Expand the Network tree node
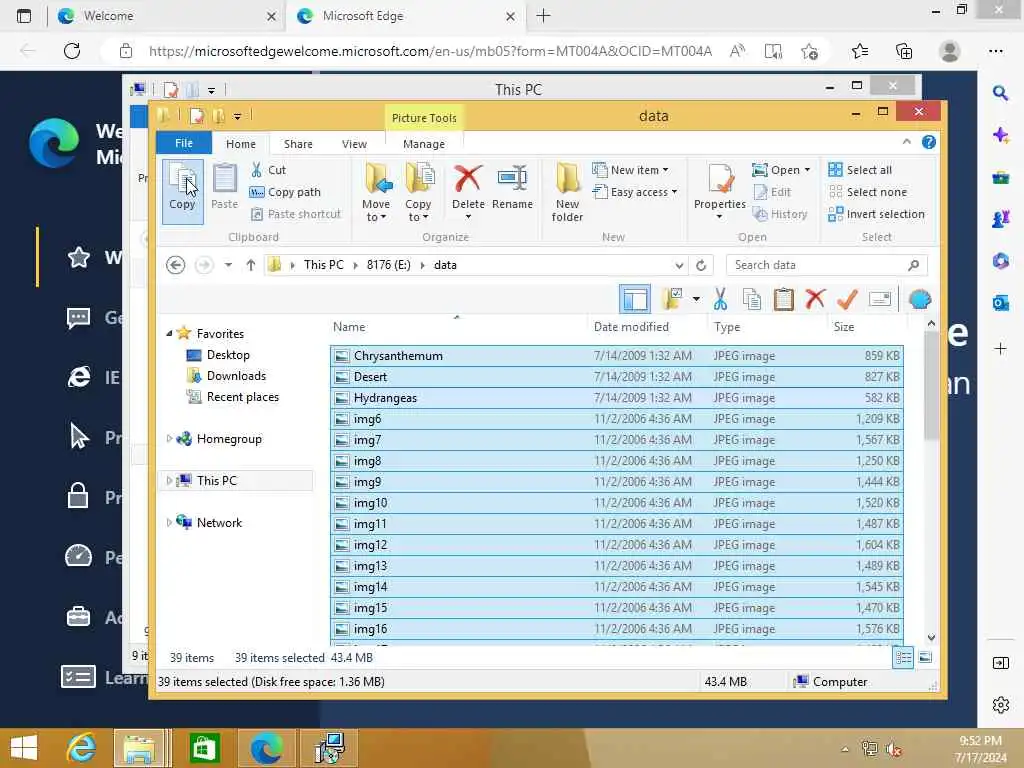 tap(169, 522)
